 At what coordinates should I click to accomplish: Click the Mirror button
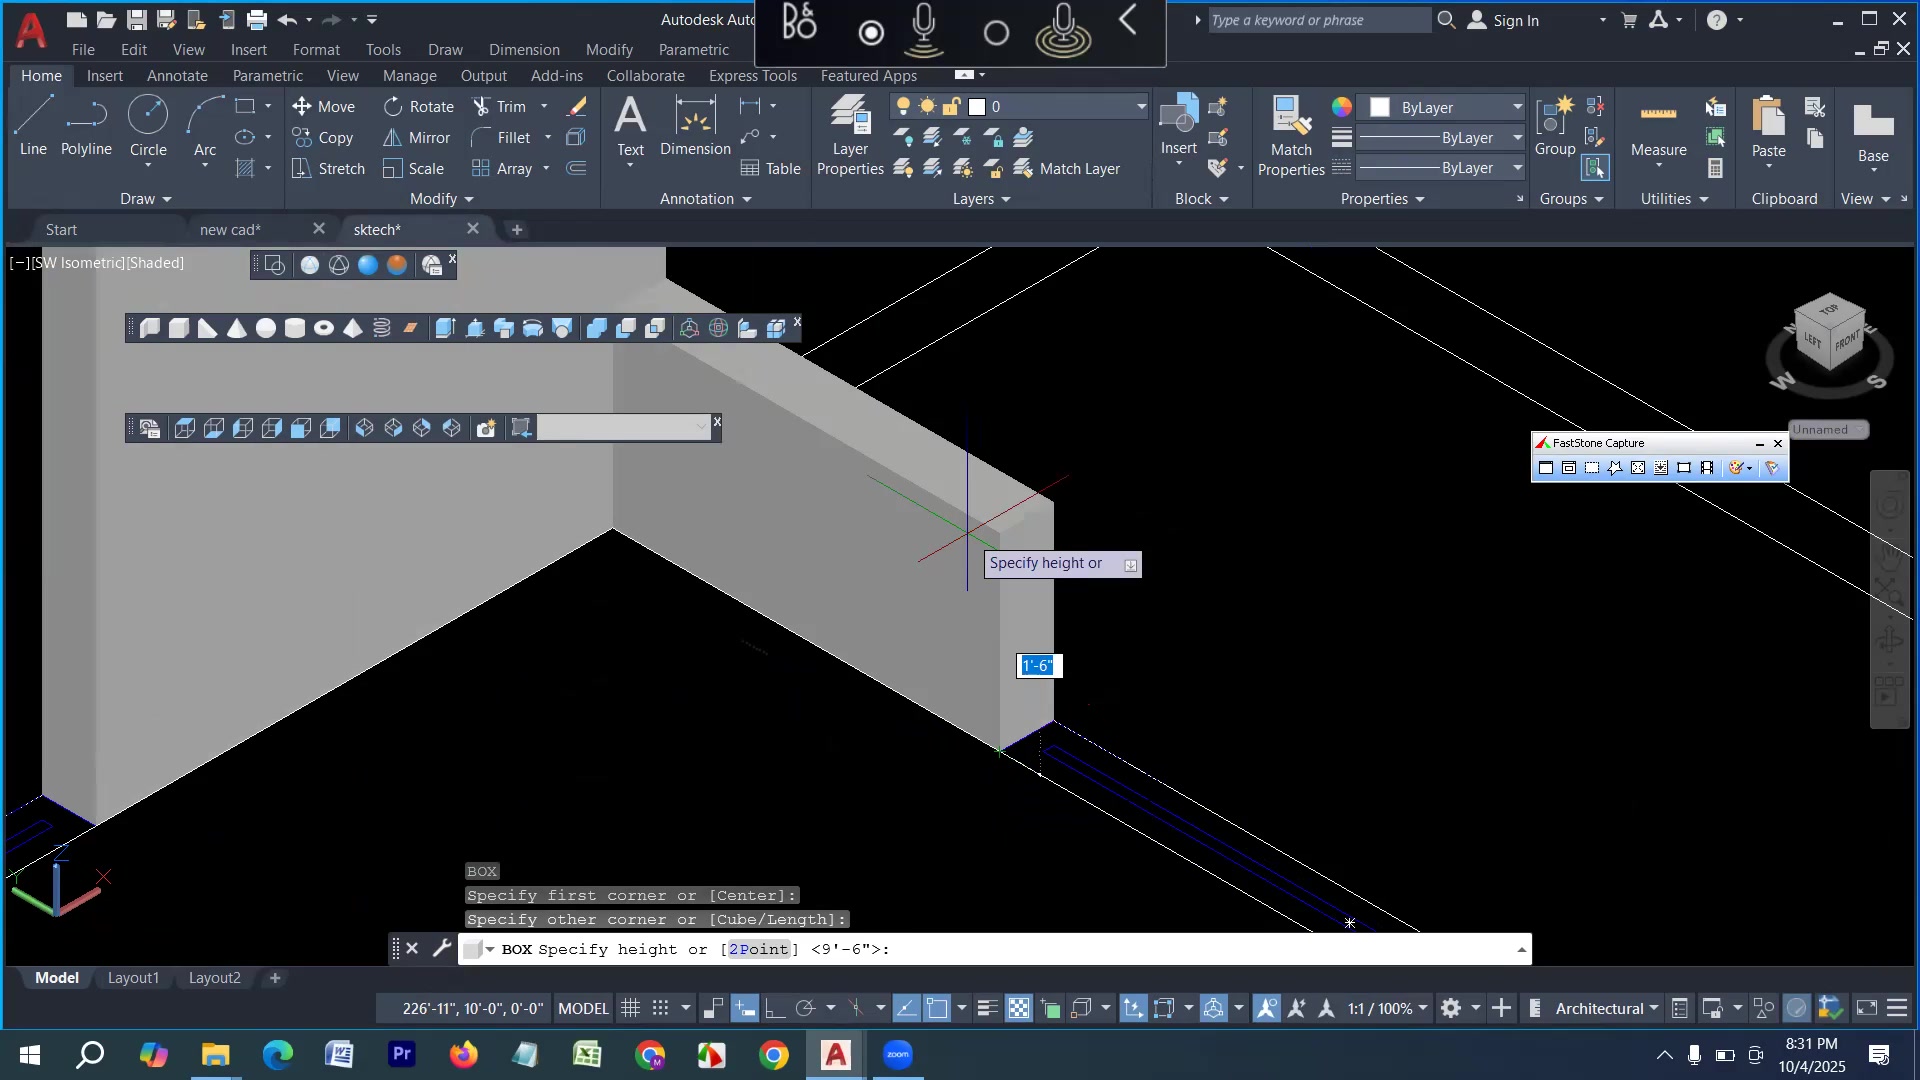tap(417, 137)
